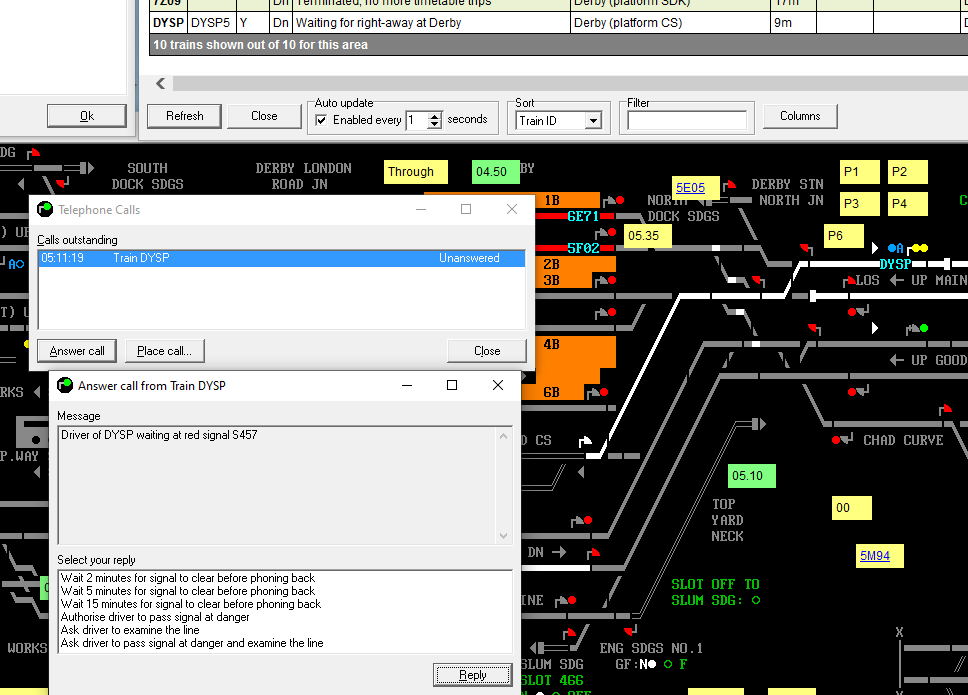Click the 5E05 train link
Viewport: 968px width, 695px height.
point(690,188)
